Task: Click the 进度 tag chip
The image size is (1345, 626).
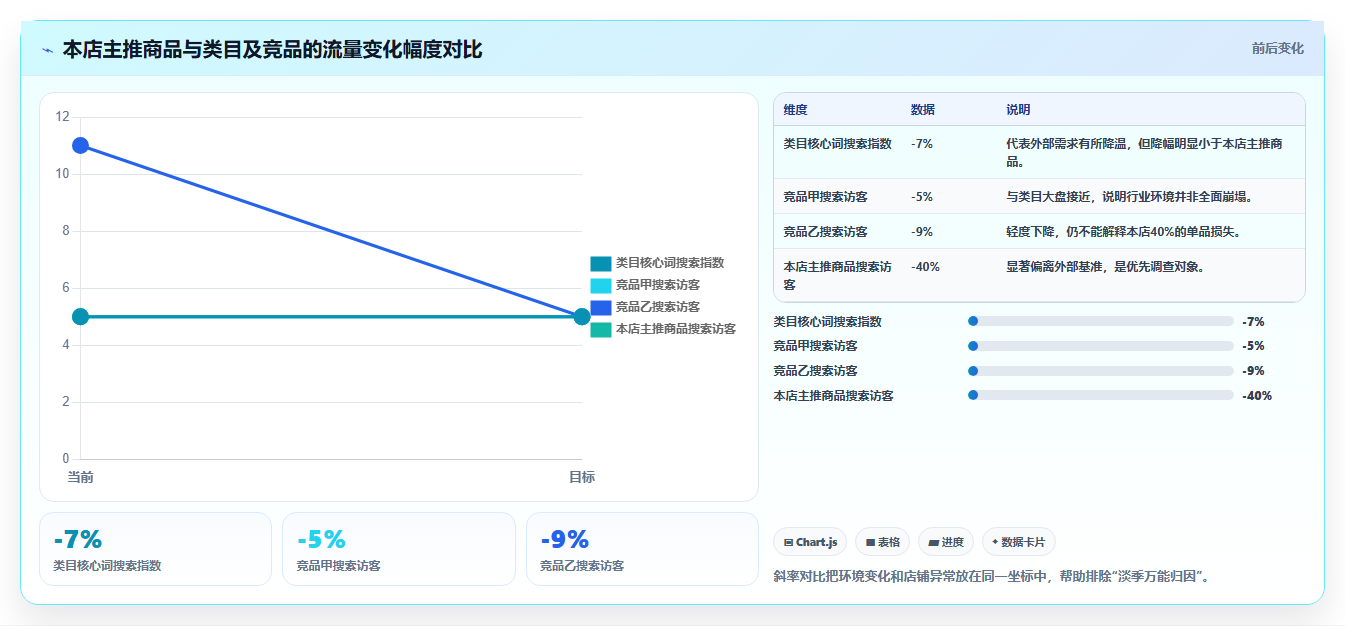Action: (946, 542)
